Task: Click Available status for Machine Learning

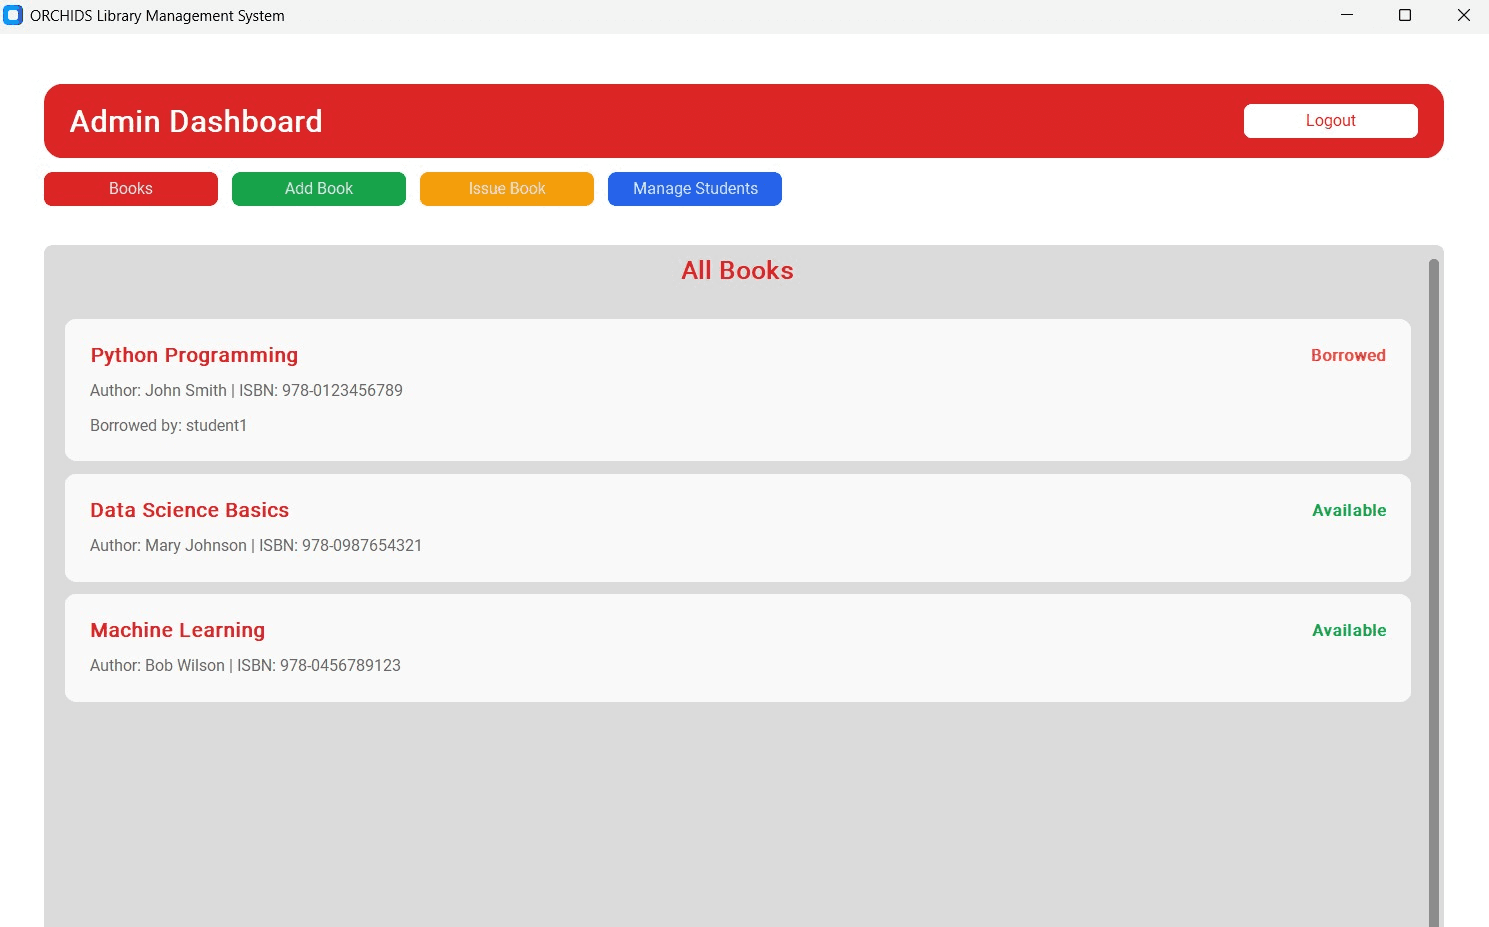Action: click(1349, 630)
